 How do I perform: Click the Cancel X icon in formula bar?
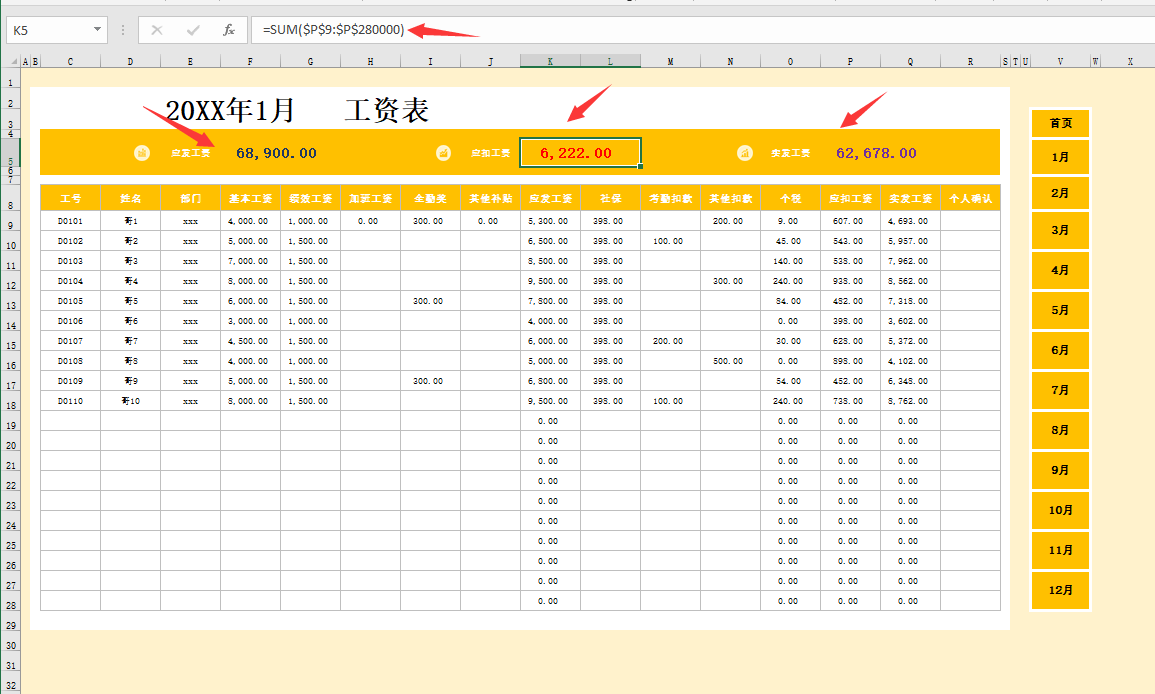coord(157,30)
